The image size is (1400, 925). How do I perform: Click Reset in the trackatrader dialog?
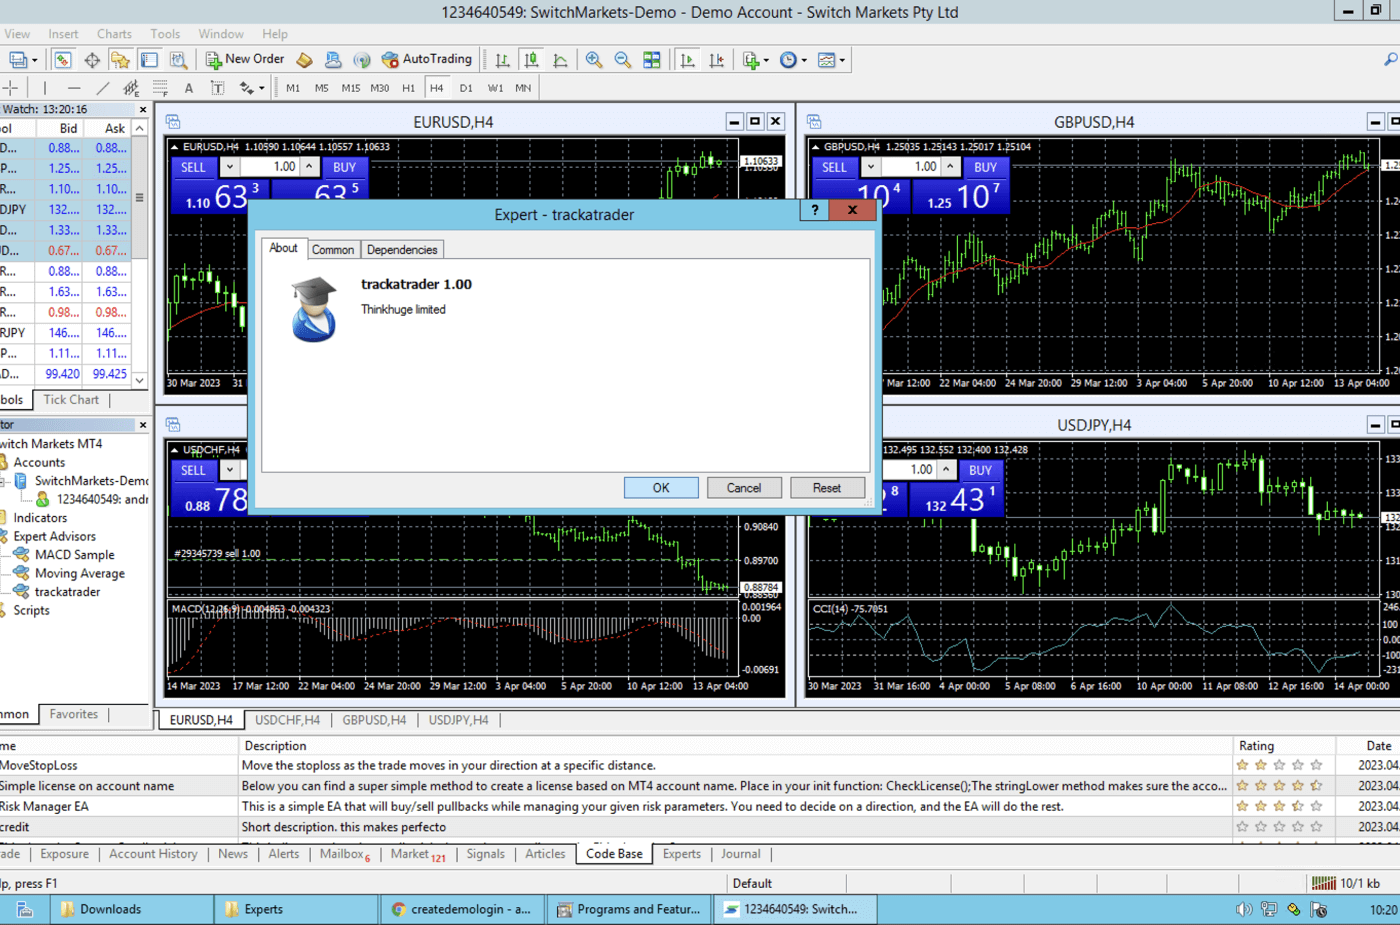[x=826, y=488]
